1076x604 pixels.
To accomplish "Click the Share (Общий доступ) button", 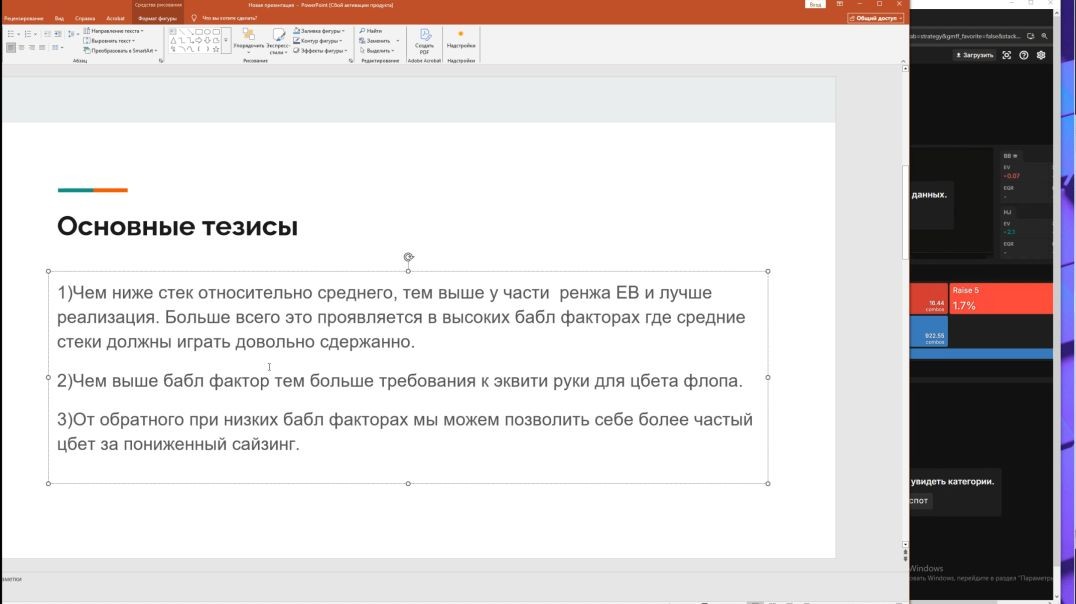I will click(876, 18).
